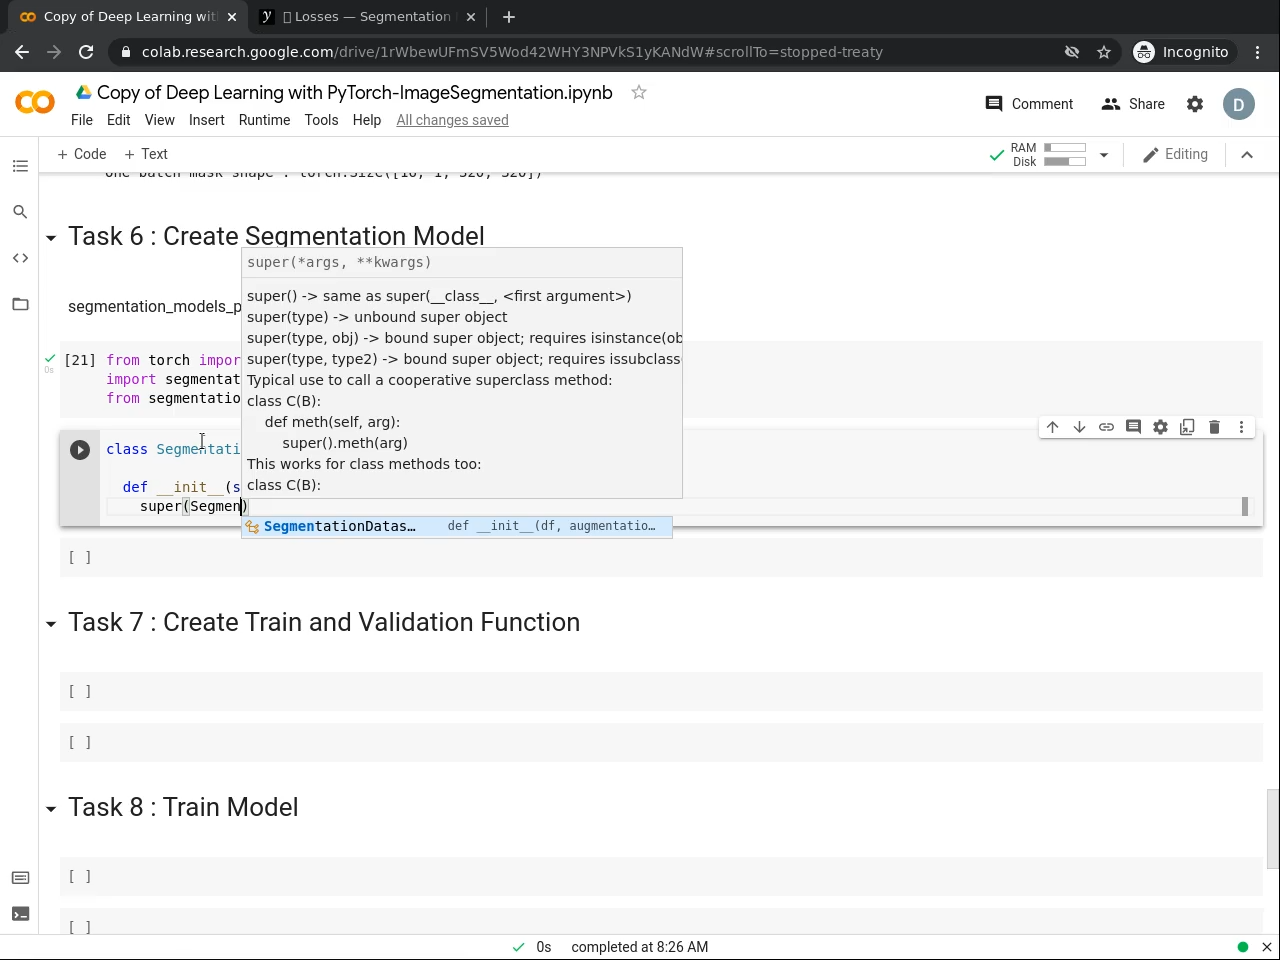Open the terminal icon at bottom left
Image resolution: width=1280 pixels, height=960 pixels.
[x=20, y=914]
